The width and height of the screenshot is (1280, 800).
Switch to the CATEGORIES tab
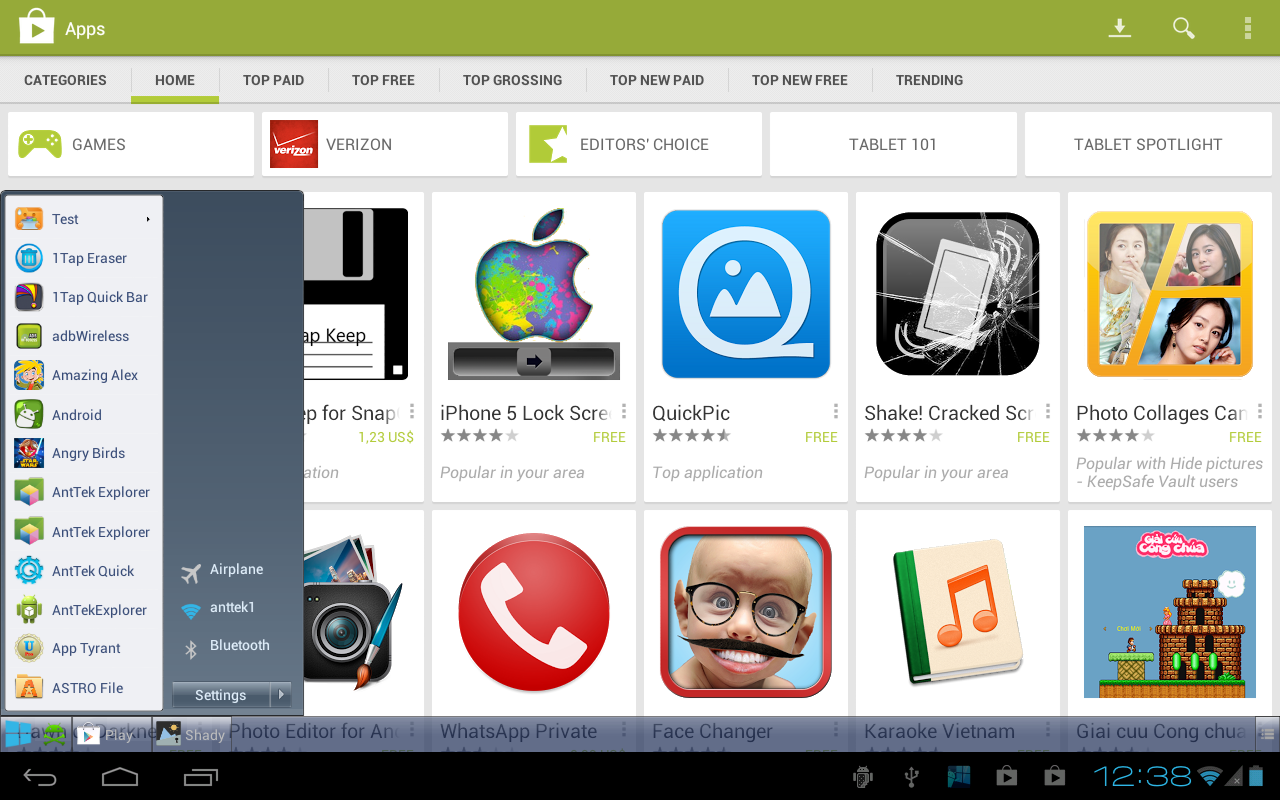[65, 80]
